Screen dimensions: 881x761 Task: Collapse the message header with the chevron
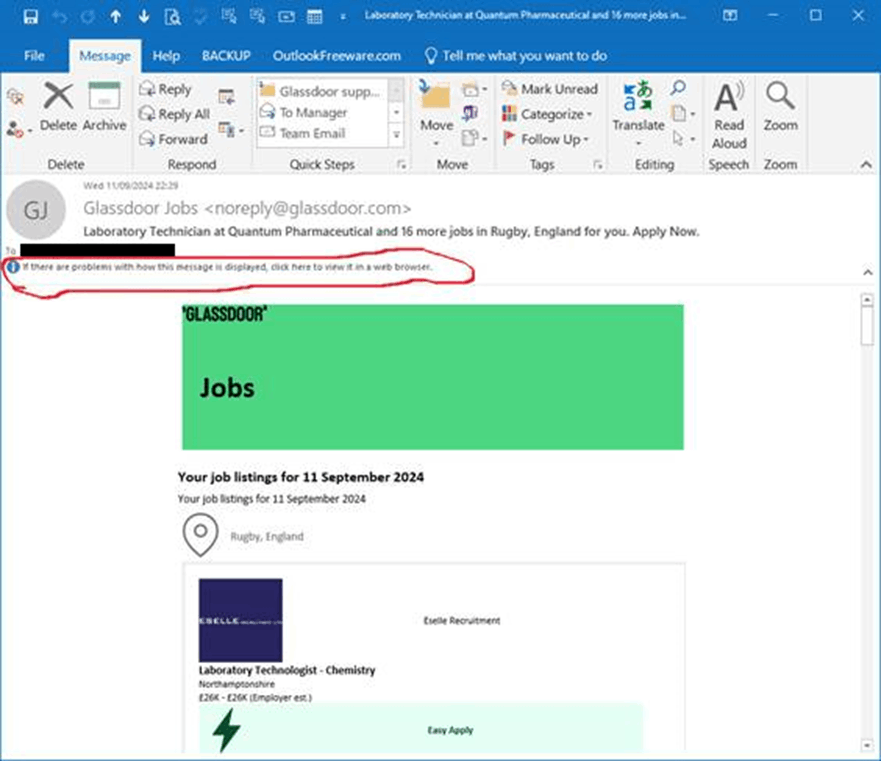[x=868, y=273]
